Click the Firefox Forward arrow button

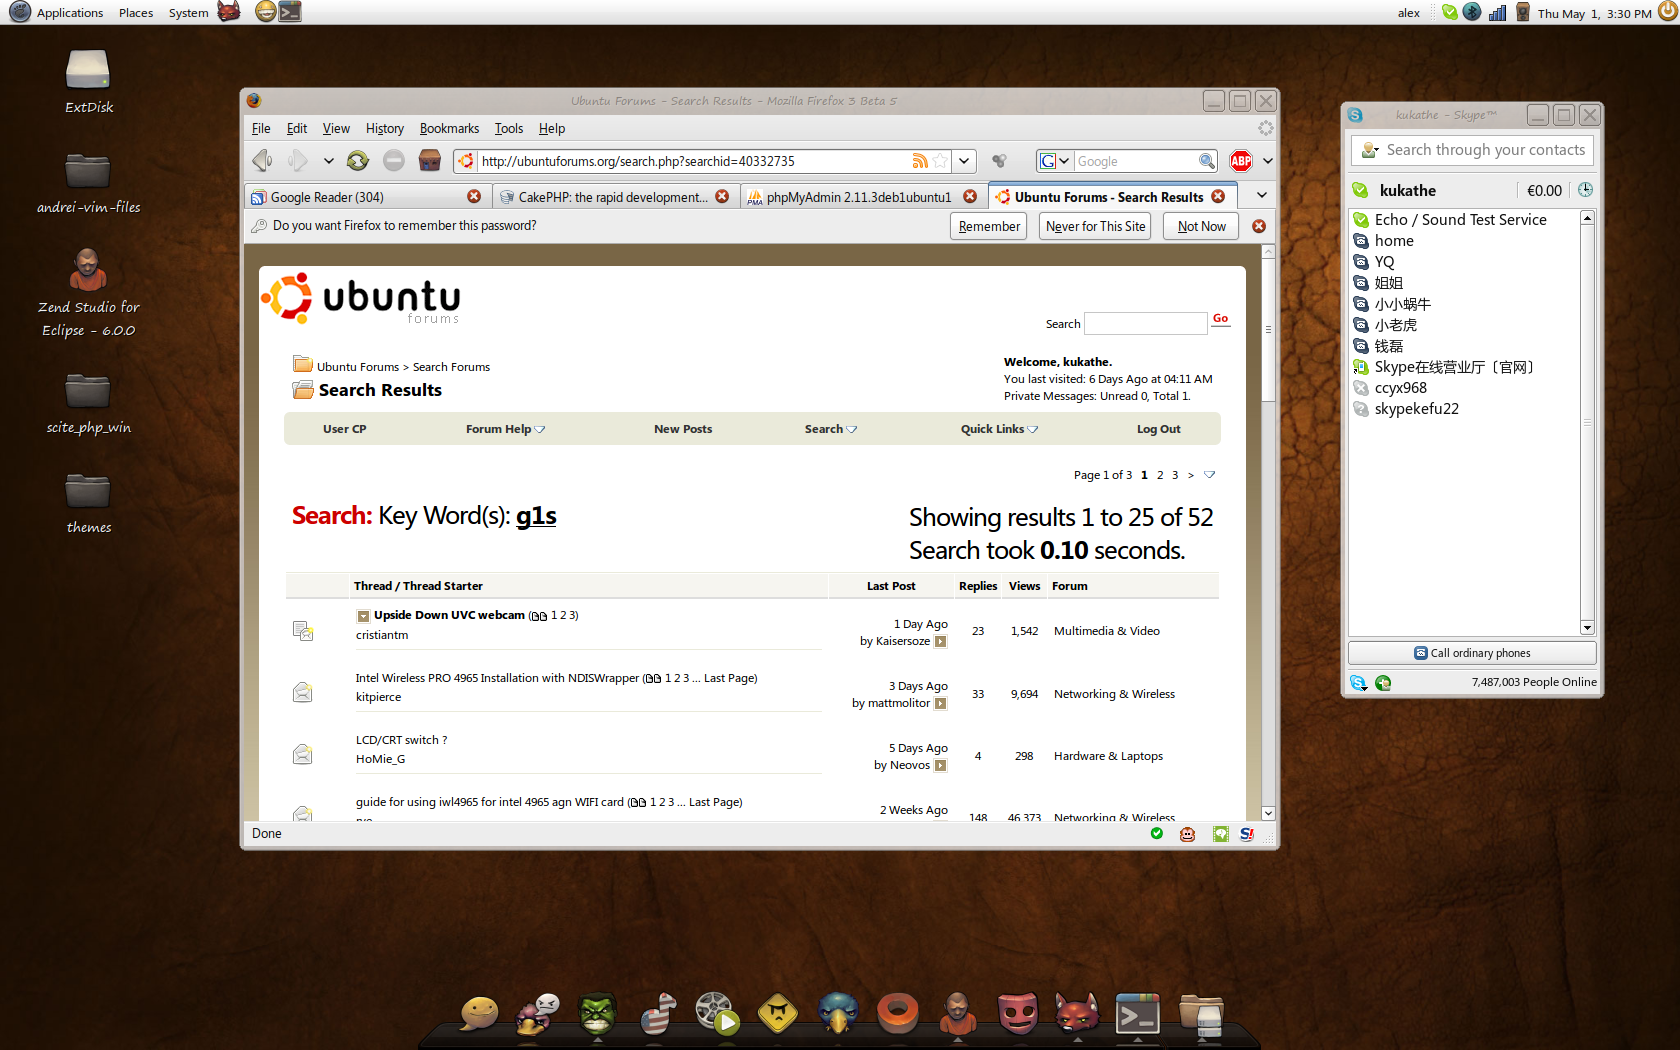coord(298,160)
